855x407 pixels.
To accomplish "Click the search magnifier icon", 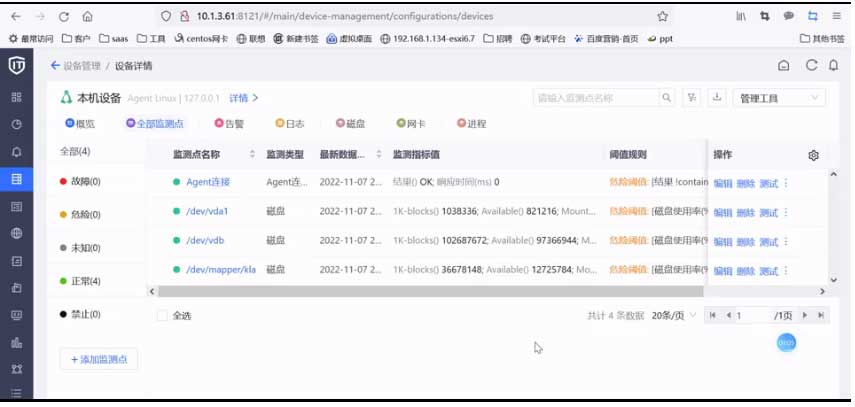I will click(666, 98).
